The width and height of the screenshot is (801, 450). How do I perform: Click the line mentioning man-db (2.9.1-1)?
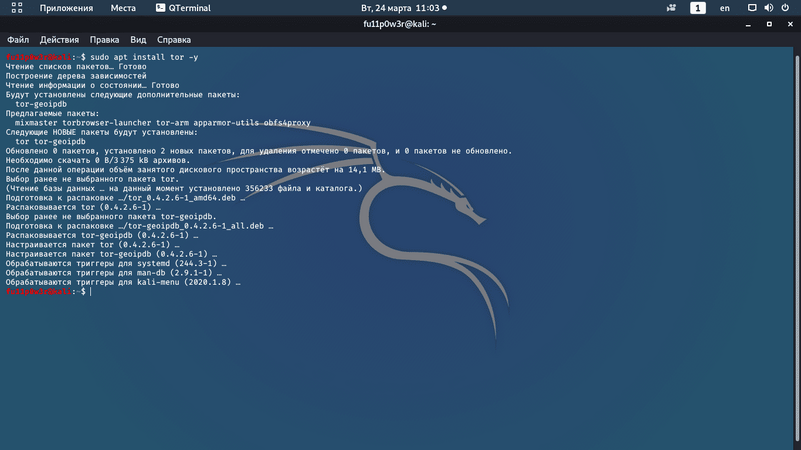[x=113, y=273]
